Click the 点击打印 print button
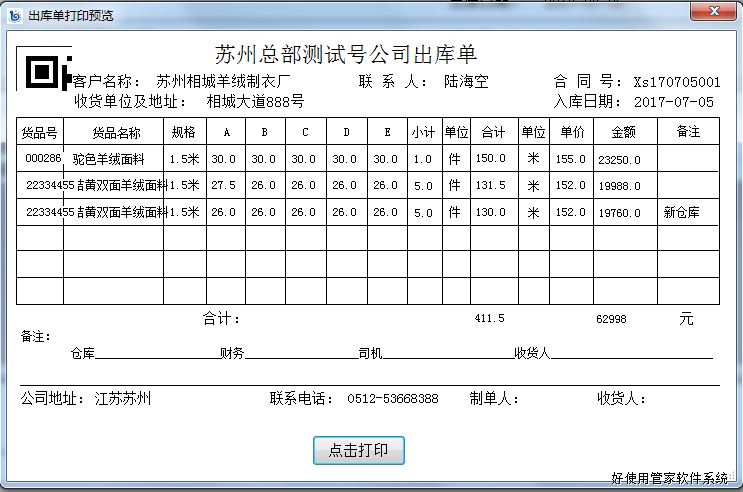Image resolution: width=743 pixels, height=492 pixels. click(359, 450)
